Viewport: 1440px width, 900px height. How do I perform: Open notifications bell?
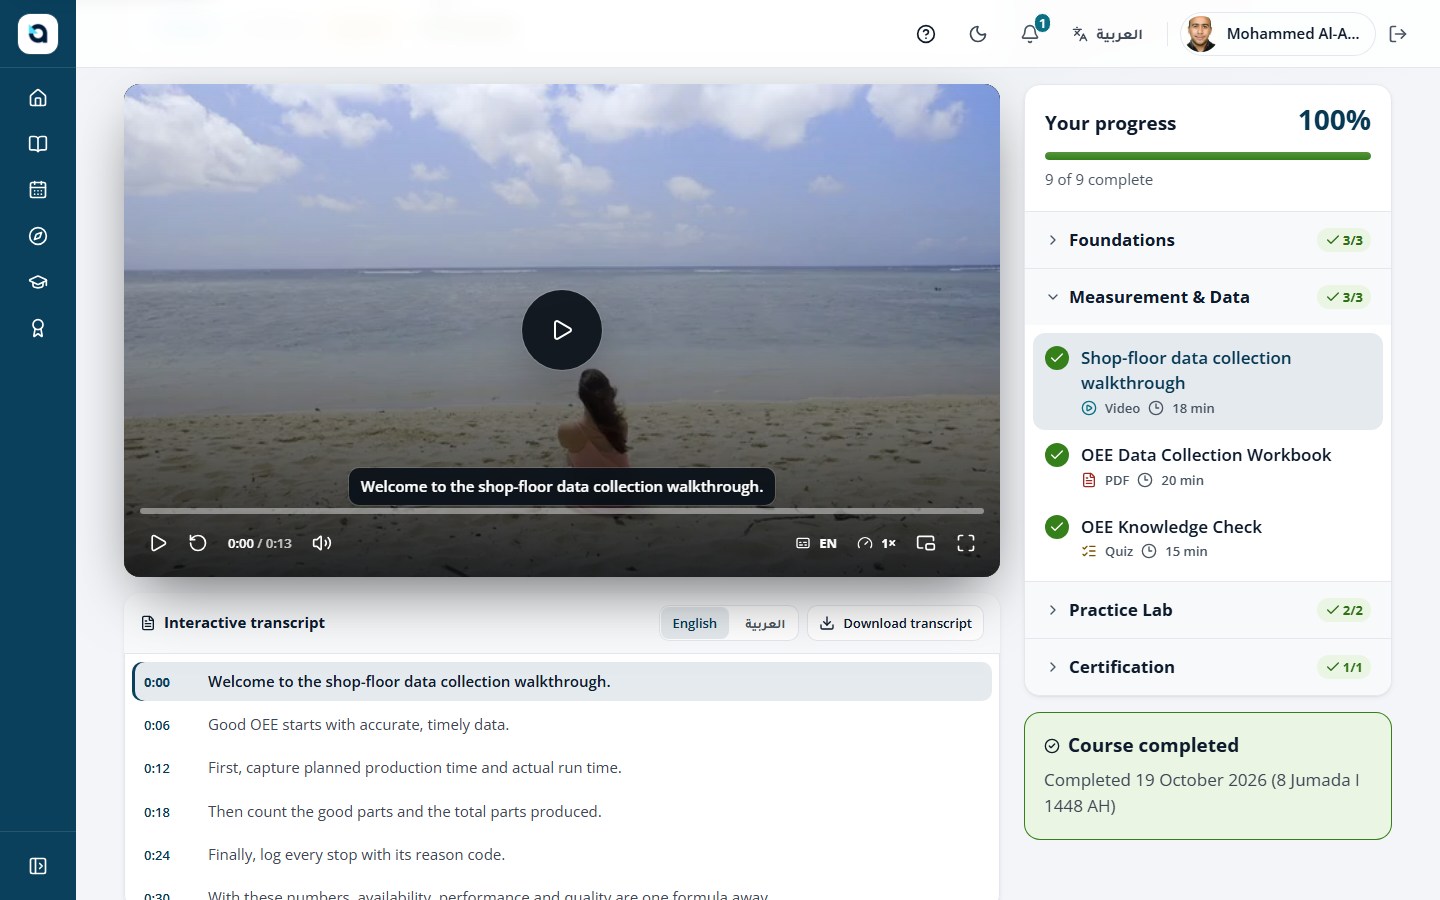(1030, 34)
